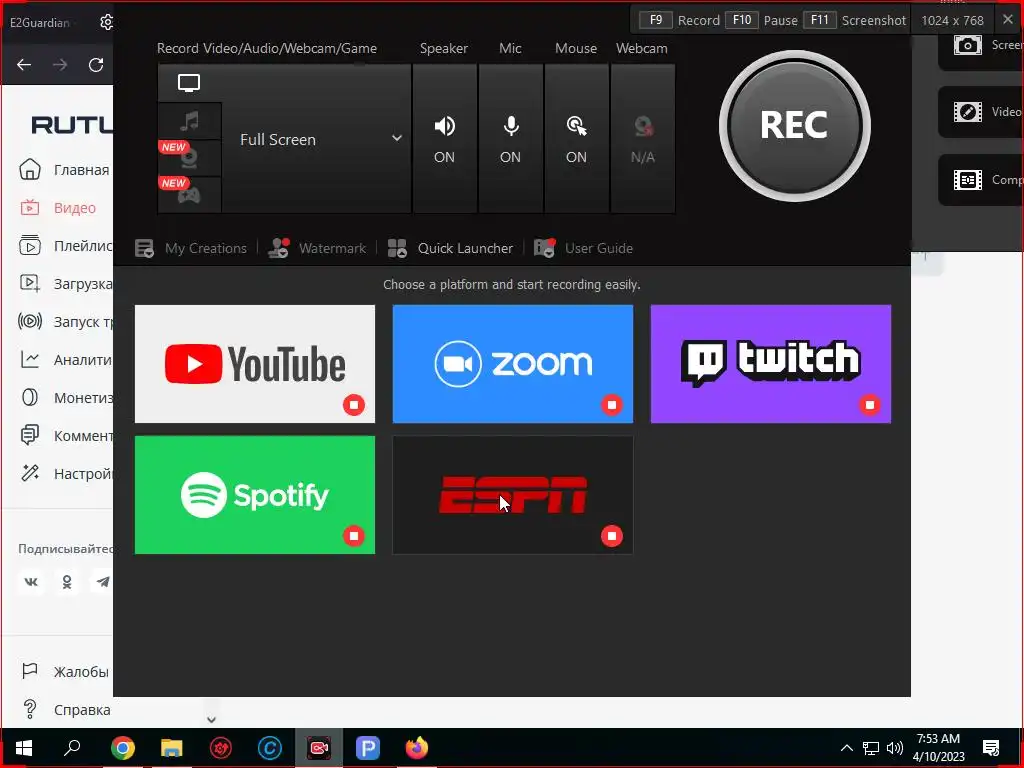Expand the chevron at the Rutube sidebar bottom
Viewport: 1024px width, 768px height.
click(x=211, y=719)
